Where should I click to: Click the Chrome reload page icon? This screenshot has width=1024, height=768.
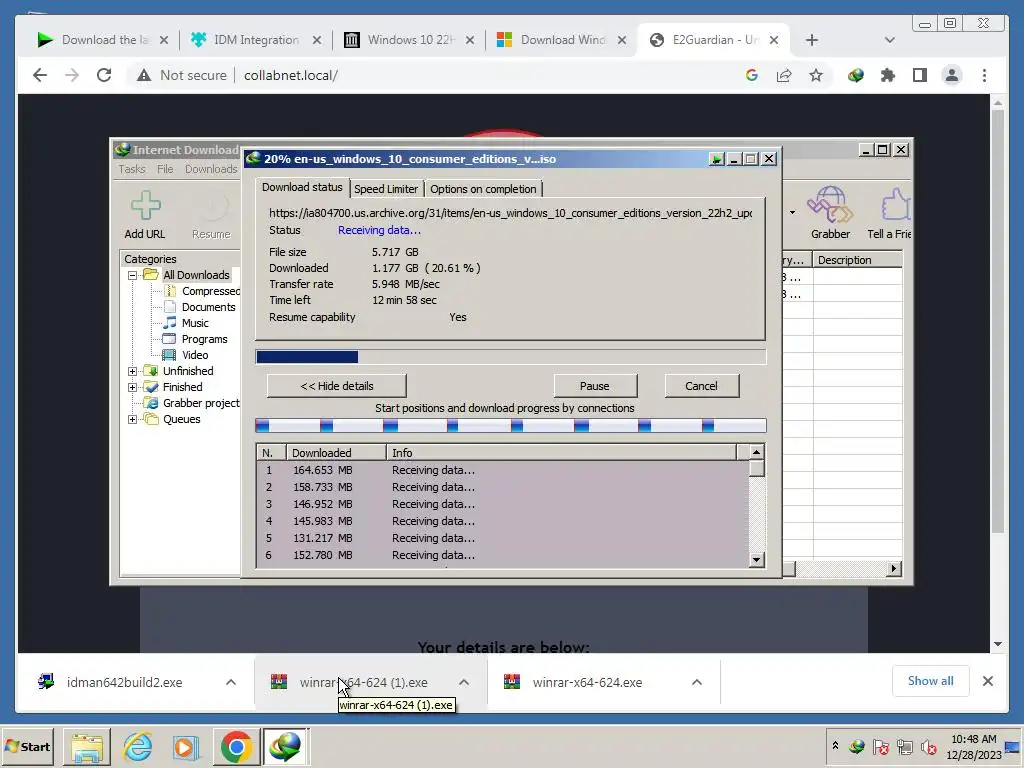(x=104, y=75)
